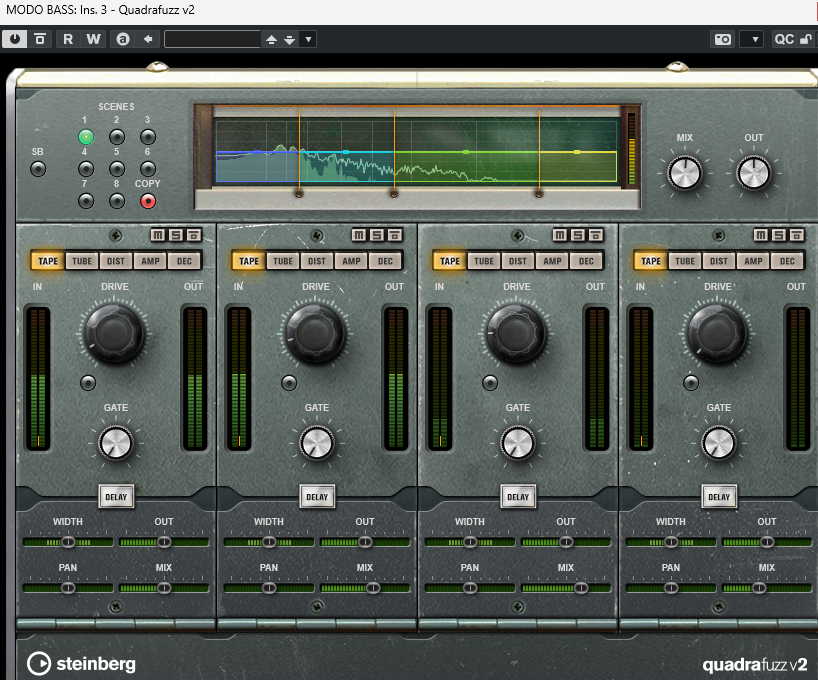This screenshot has width=818, height=680.
Task: Mute band 1 with its M icon
Action: coord(158,235)
